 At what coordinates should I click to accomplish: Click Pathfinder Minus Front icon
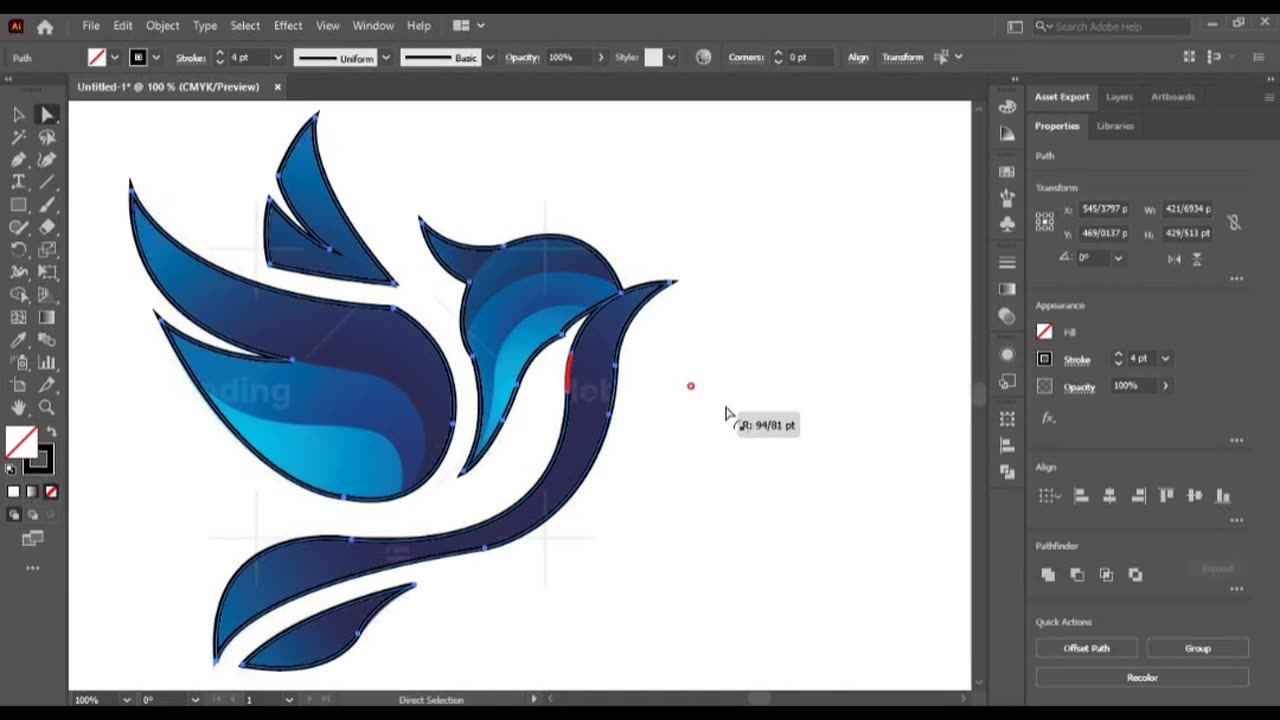[1077, 574]
